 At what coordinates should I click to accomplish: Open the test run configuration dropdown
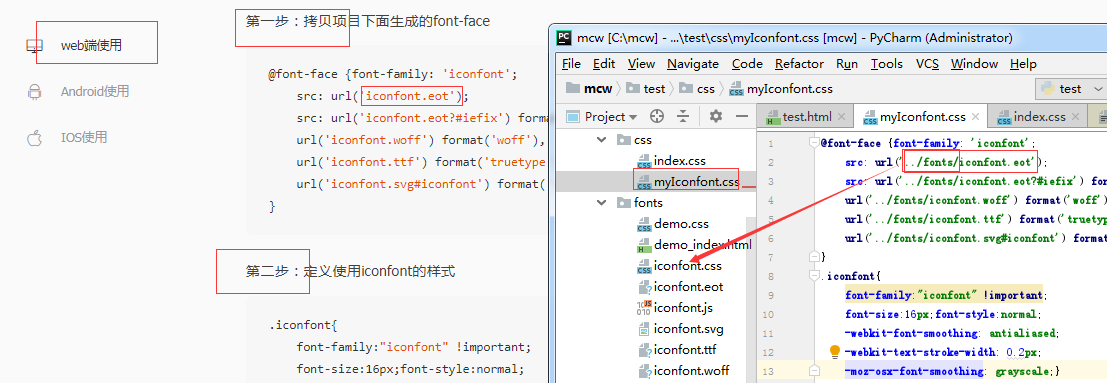click(1071, 89)
